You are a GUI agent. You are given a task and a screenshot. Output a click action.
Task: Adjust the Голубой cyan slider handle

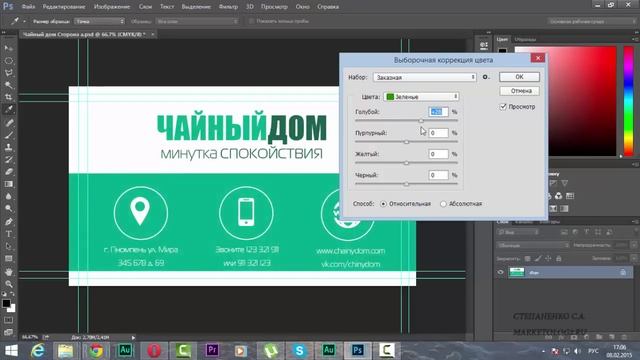click(421, 121)
